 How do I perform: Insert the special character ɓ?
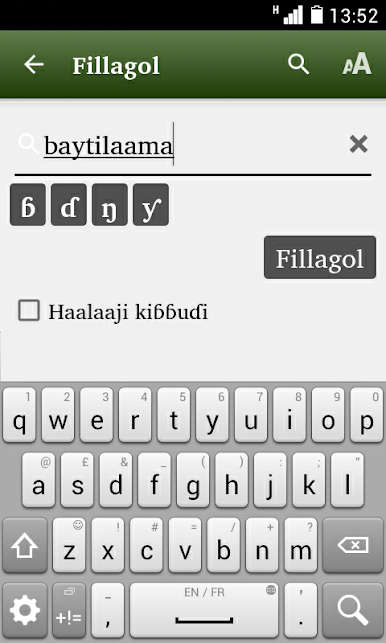tap(27, 205)
